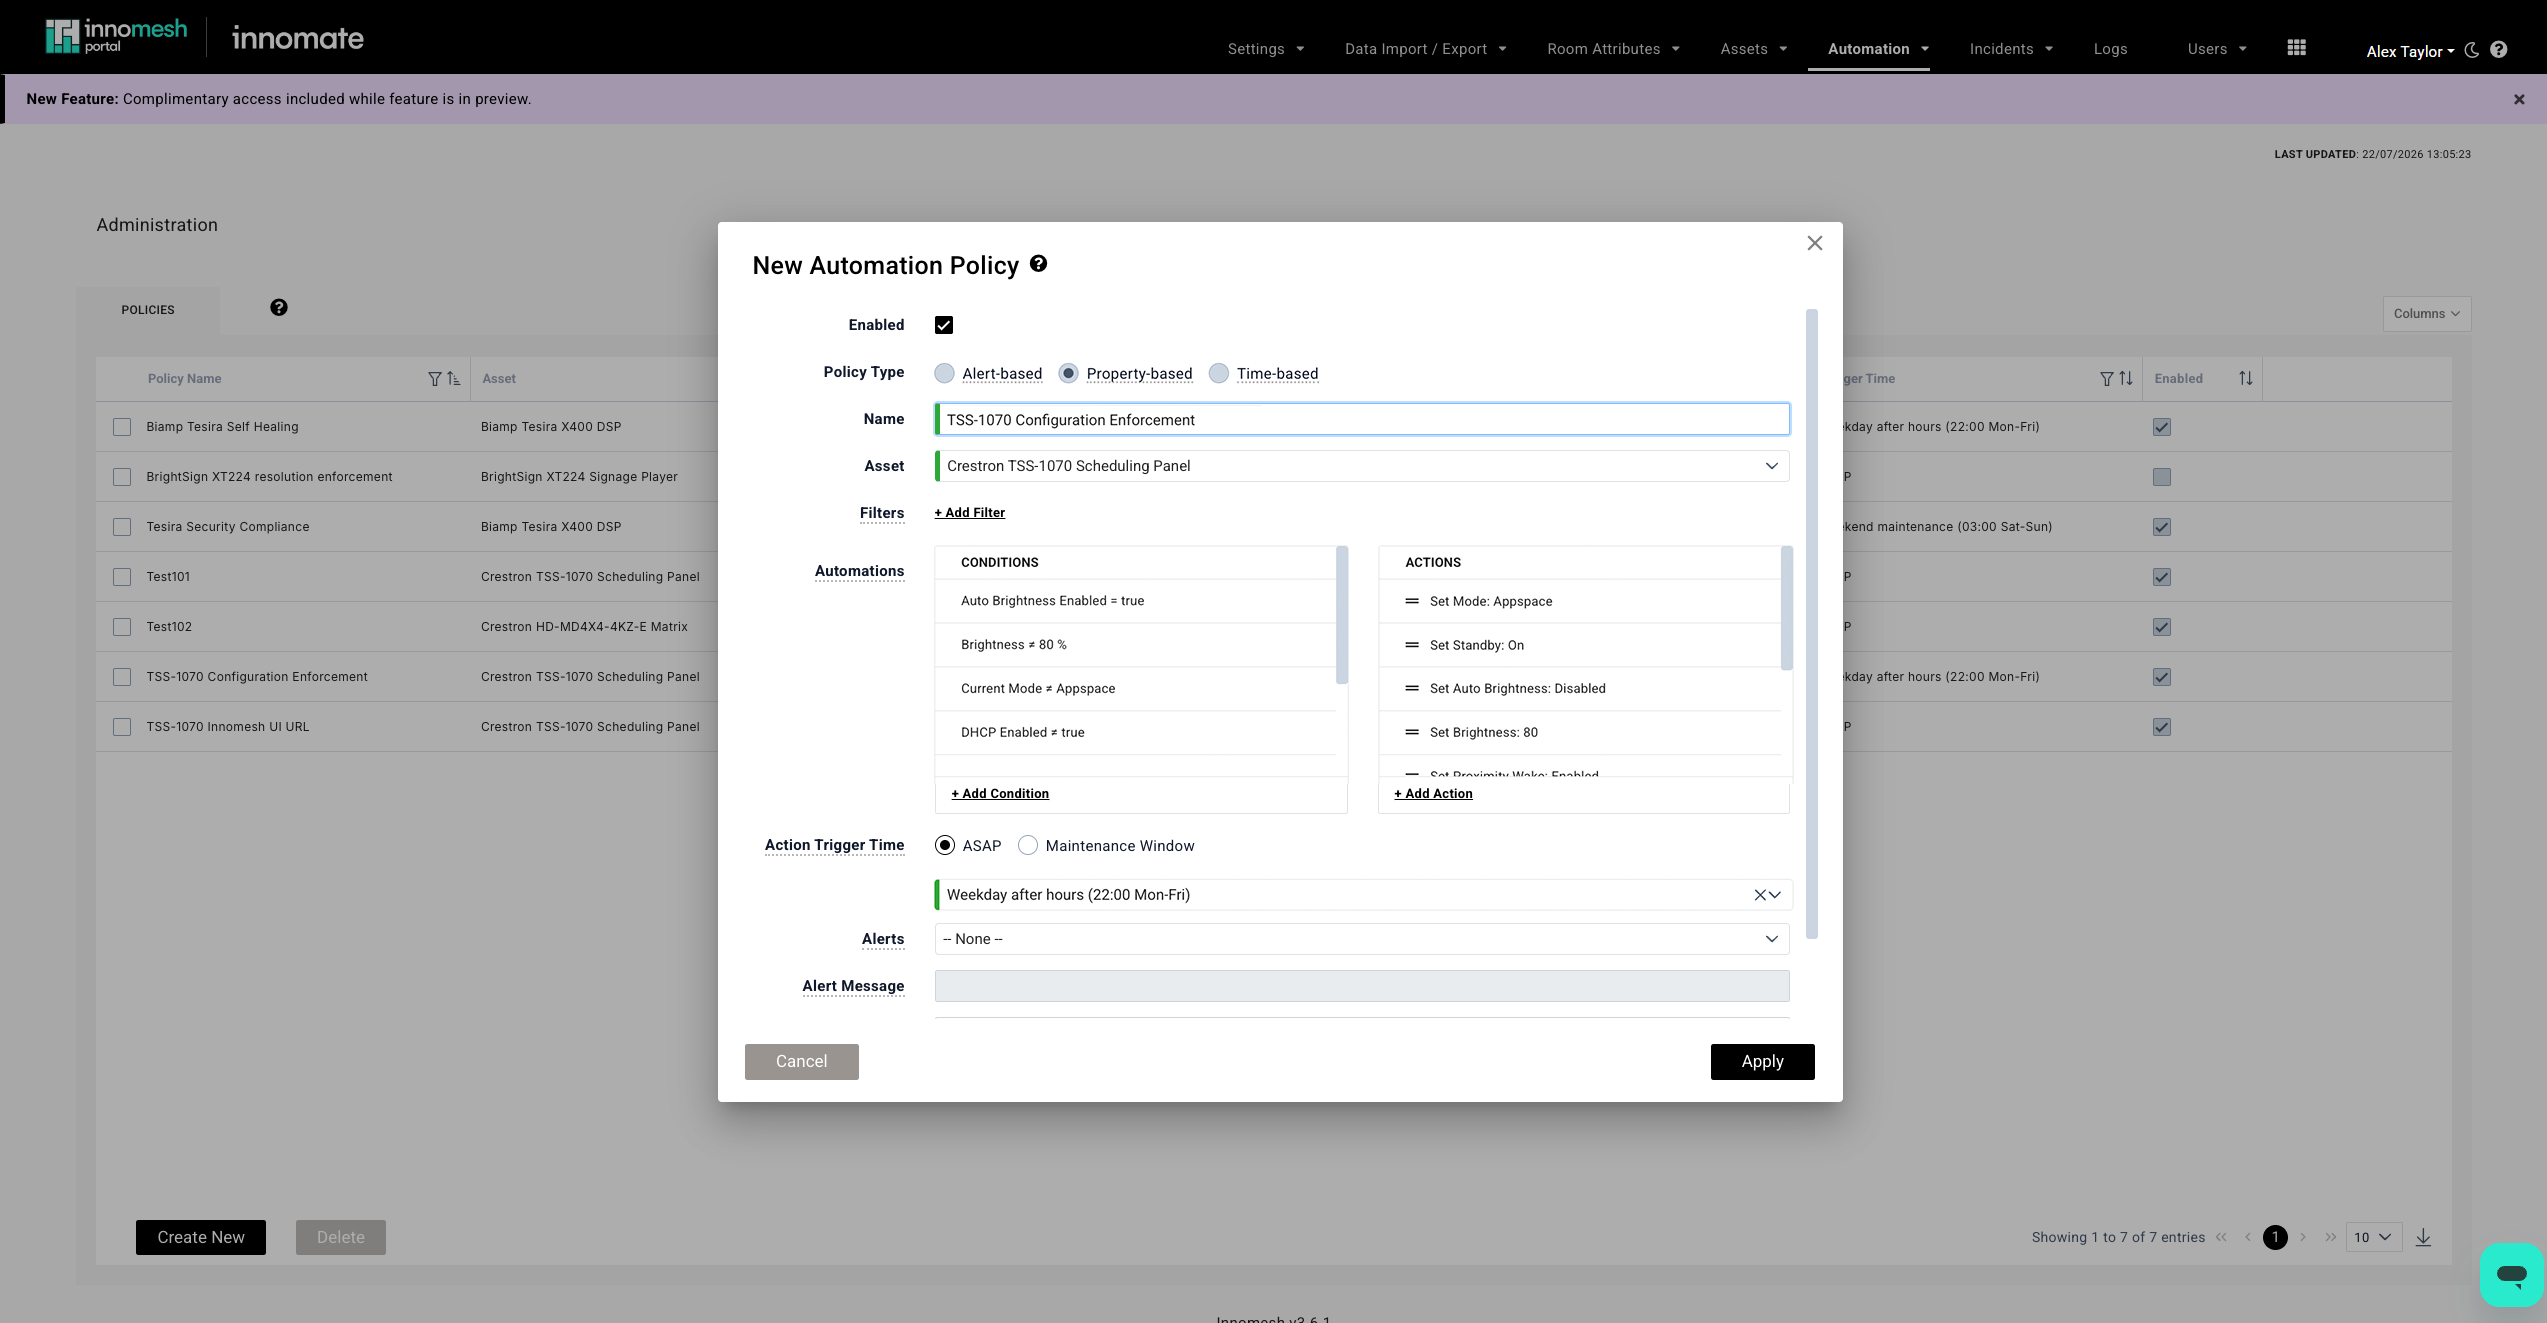Toggle the Enabled checkbox in dialog

tap(944, 325)
